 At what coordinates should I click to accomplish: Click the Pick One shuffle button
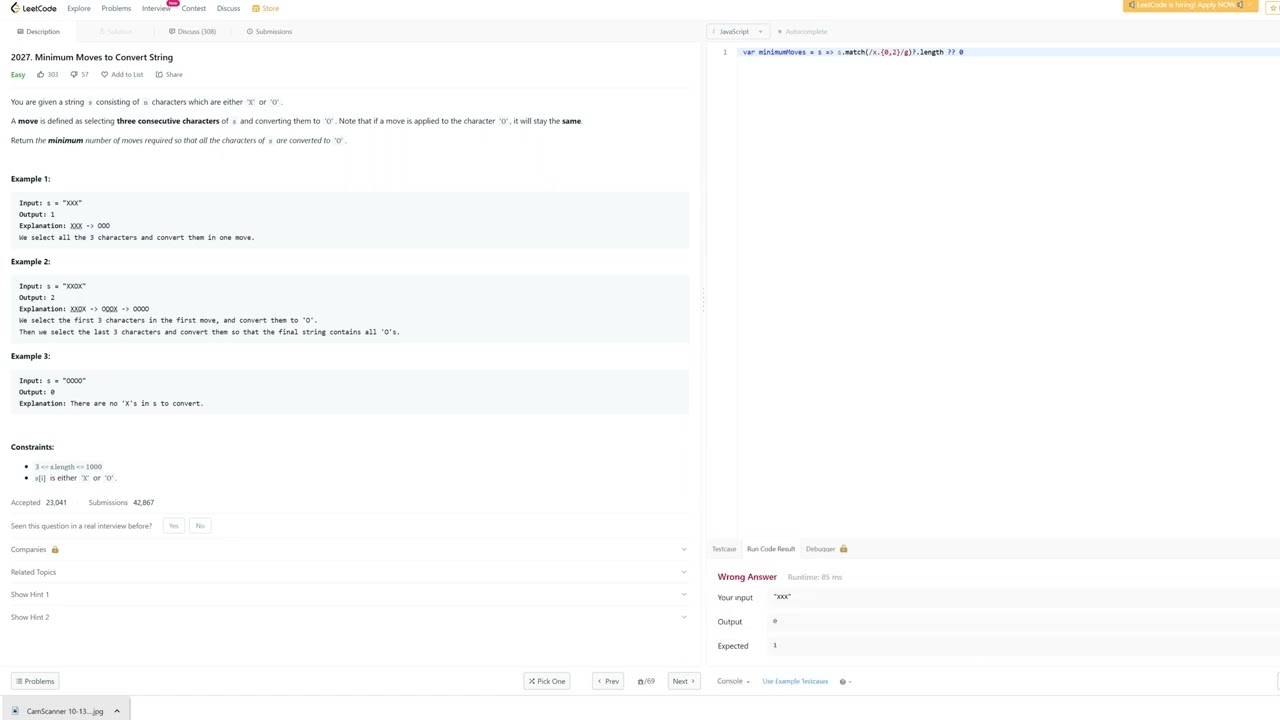click(546, 681)
